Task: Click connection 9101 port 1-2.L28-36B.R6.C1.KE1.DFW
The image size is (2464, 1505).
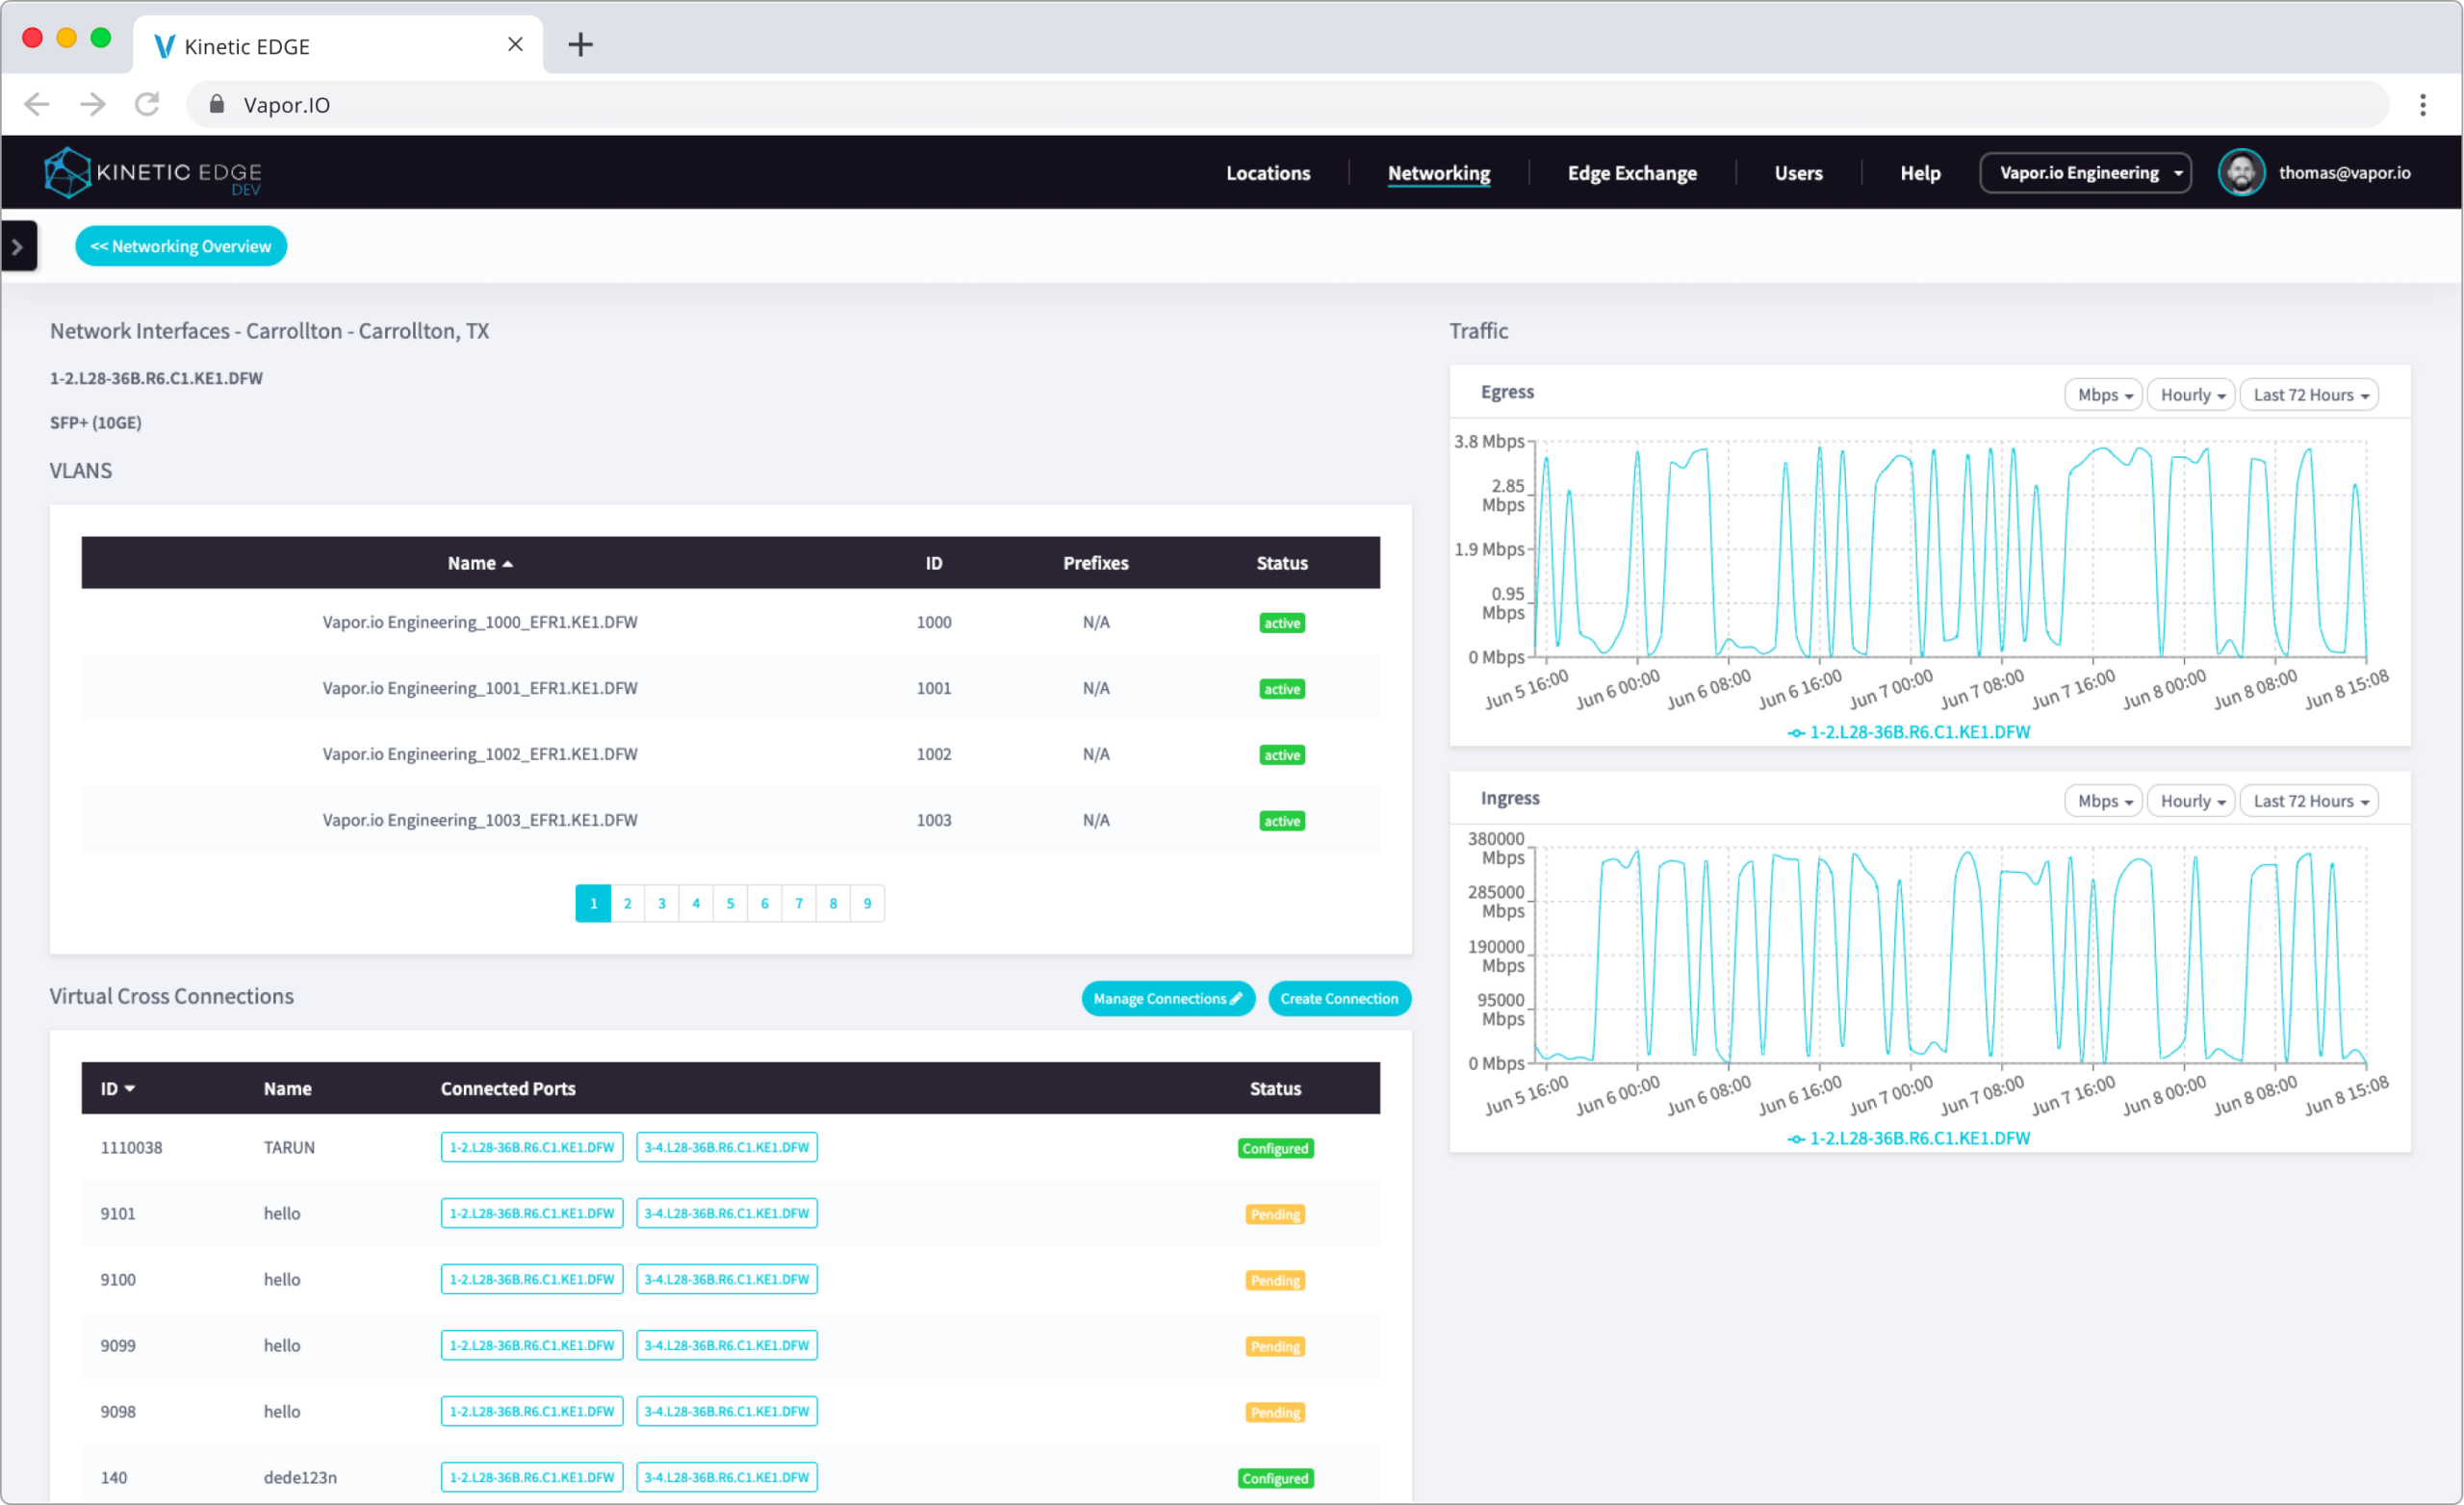Action: (532, 1214)
